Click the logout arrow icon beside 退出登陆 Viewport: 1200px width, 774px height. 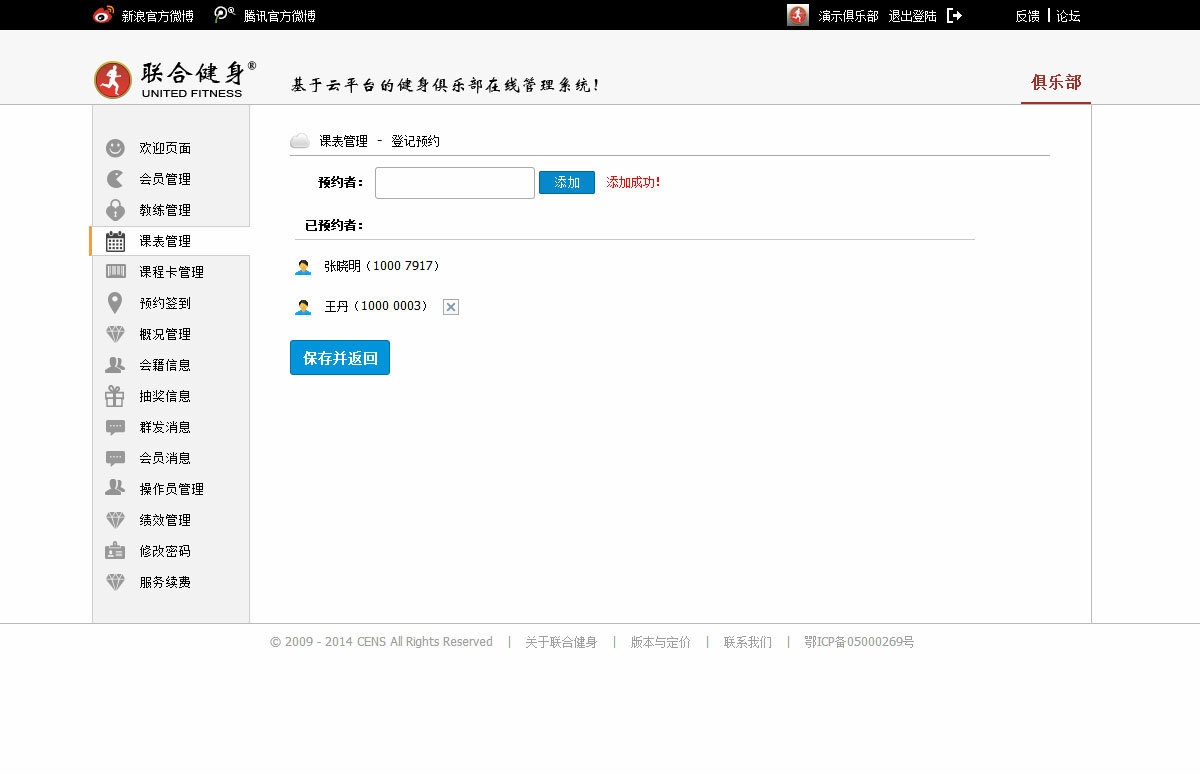954,16
